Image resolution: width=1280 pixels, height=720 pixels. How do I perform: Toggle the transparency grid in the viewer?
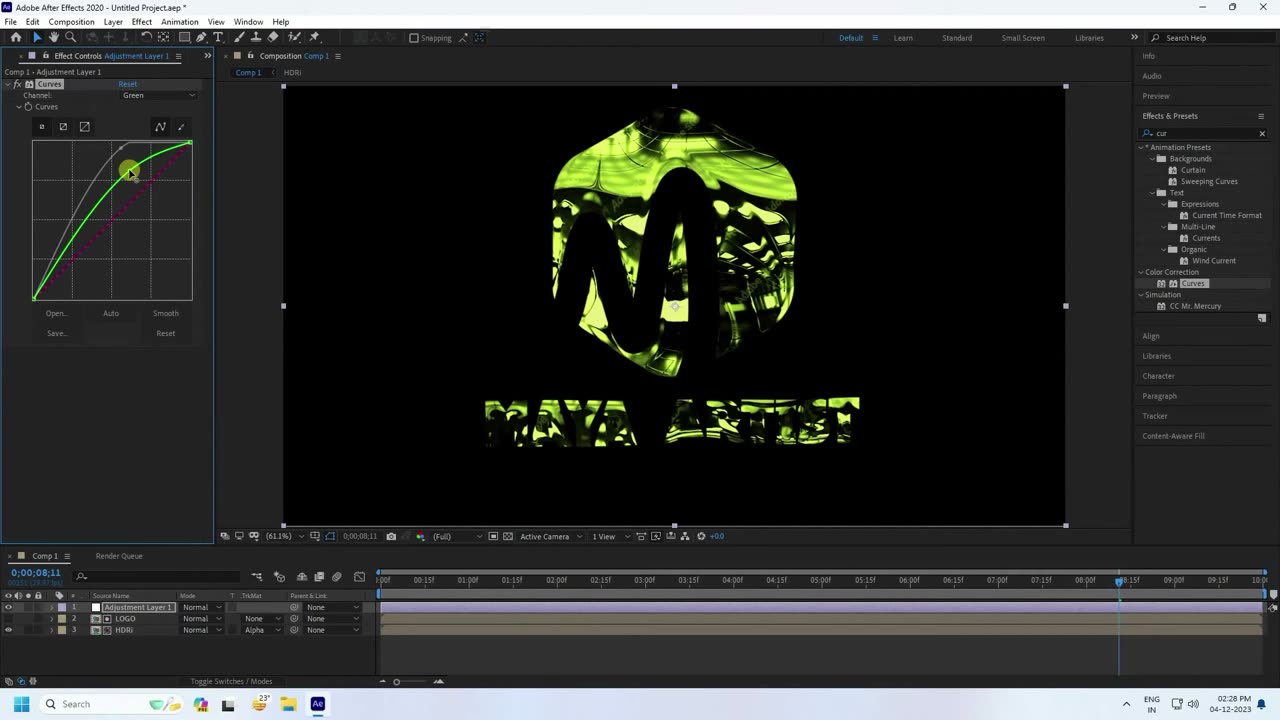click(508, 537)
